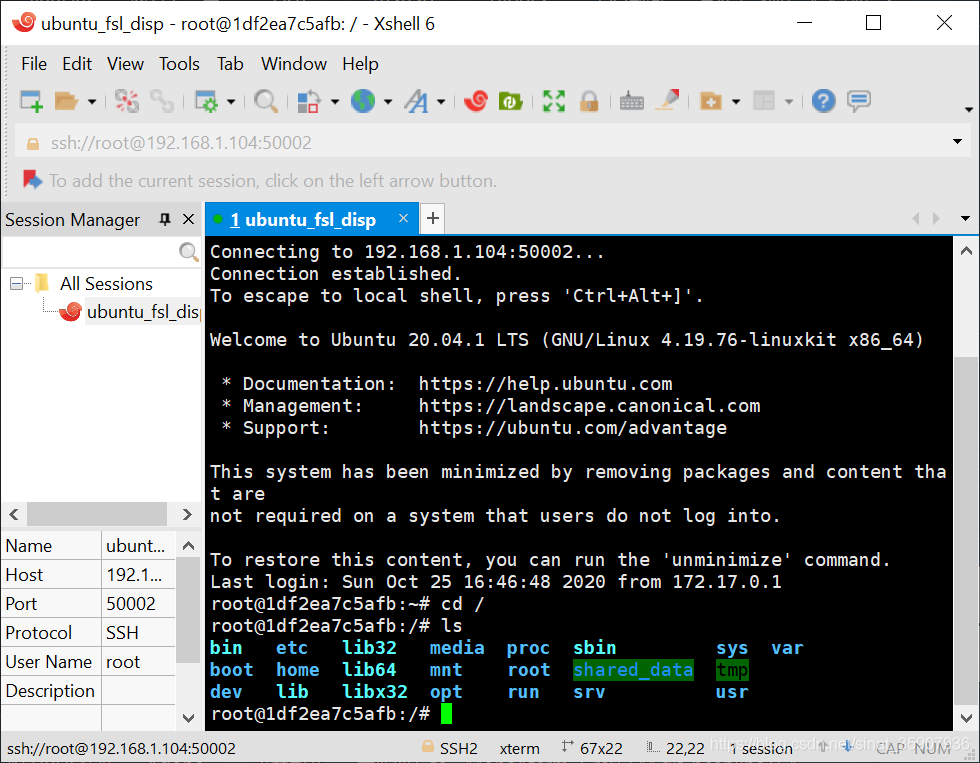Viewport: 980px width, 763px height.
Task: Open the Tab menu
Action: point(230,64)
